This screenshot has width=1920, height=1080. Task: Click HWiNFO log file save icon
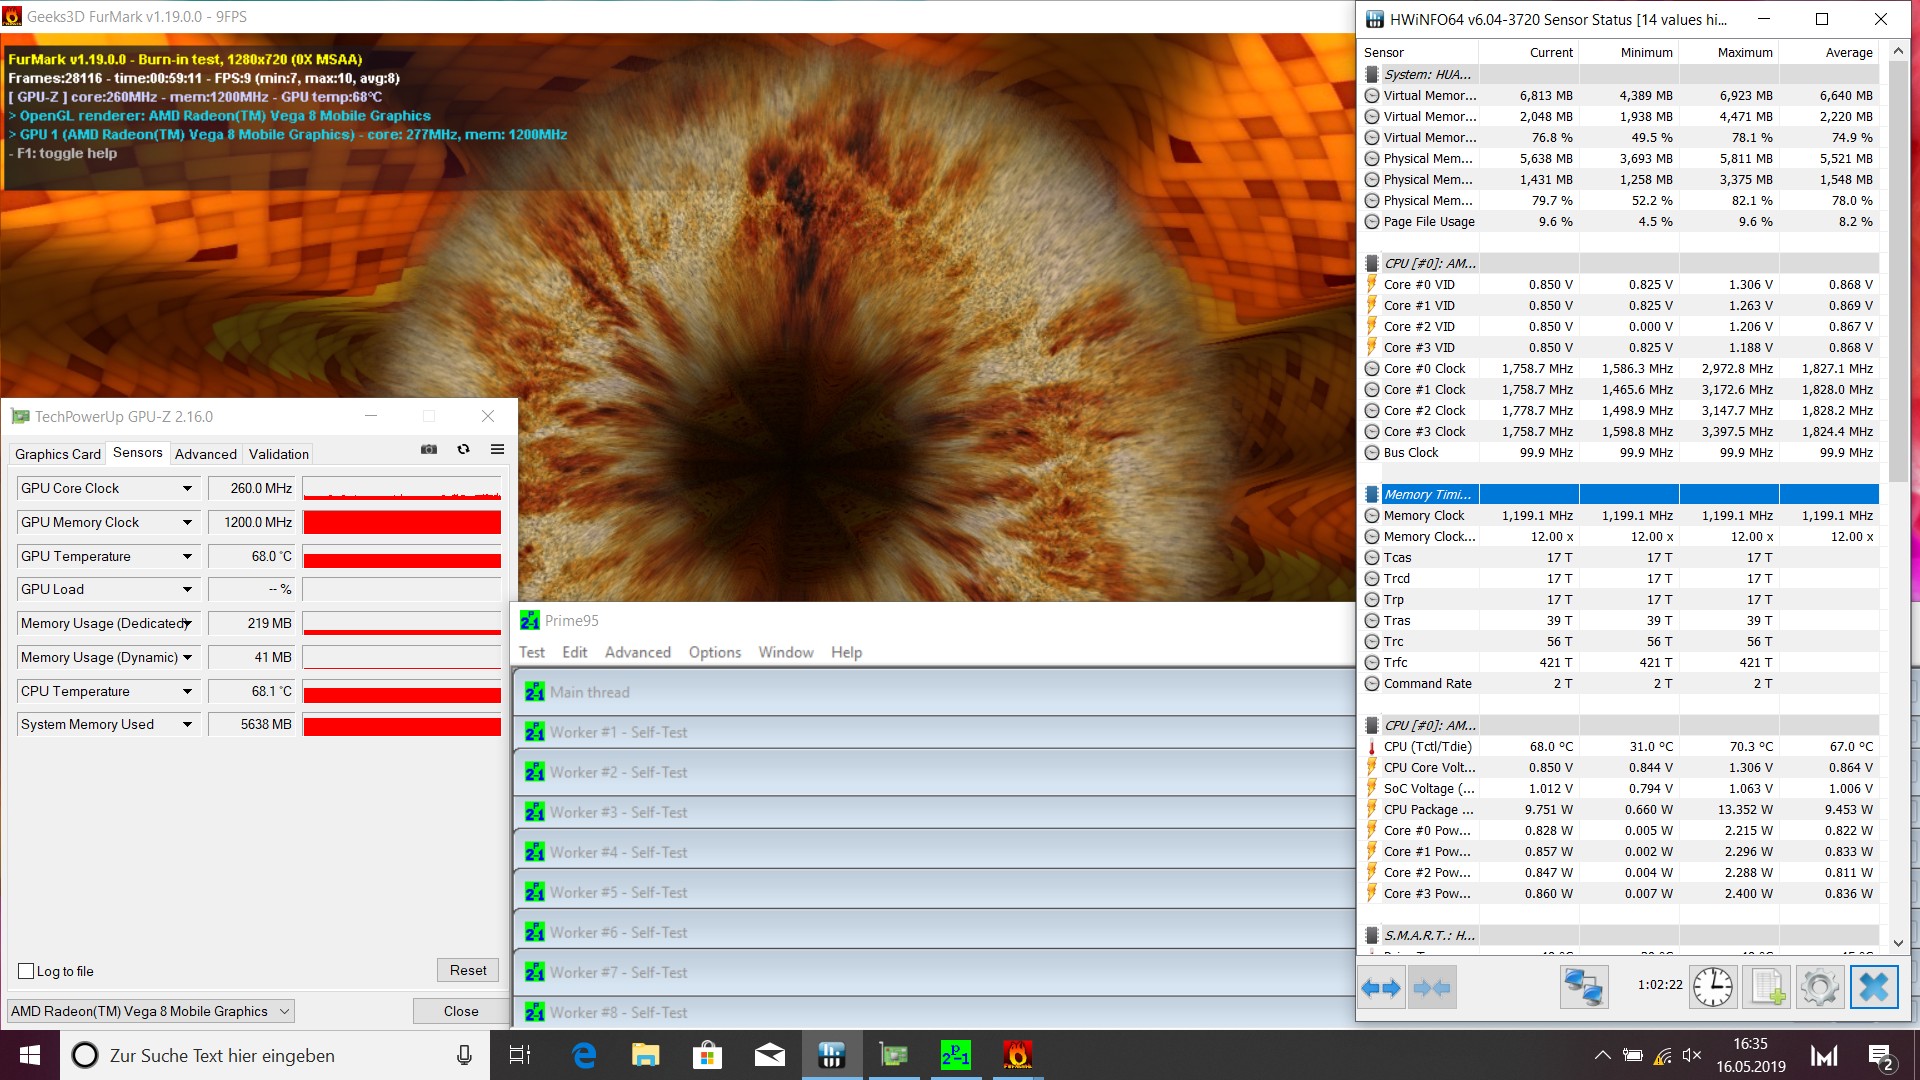coord(1766,987)
